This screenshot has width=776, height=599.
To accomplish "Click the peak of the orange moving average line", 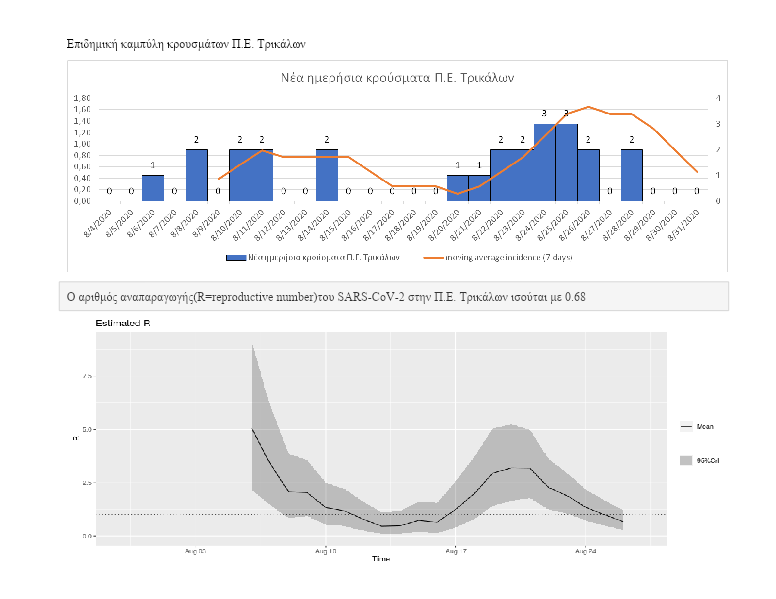I will pyautogui.click(x=589, y=107).
